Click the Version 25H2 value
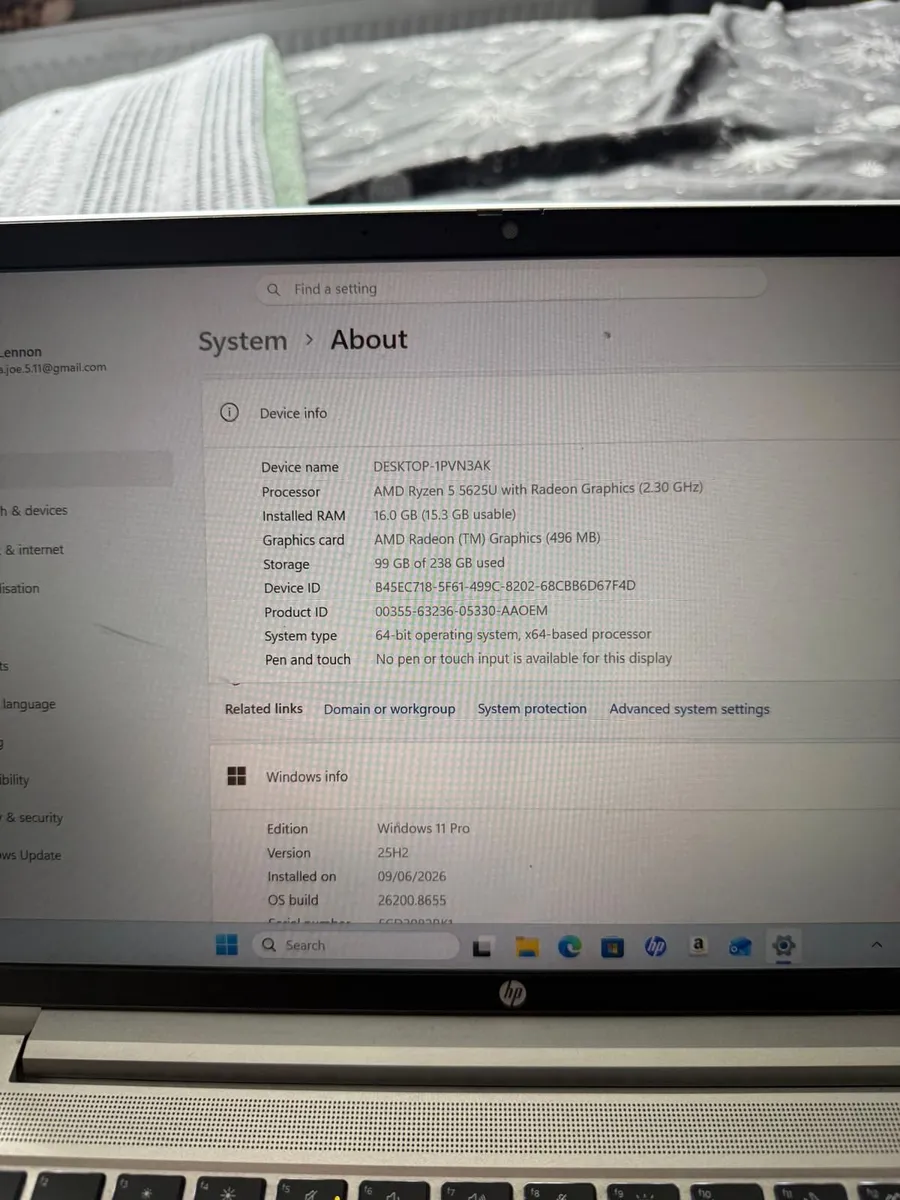This screenshot has width=900, height=1200. coord(393,853)
